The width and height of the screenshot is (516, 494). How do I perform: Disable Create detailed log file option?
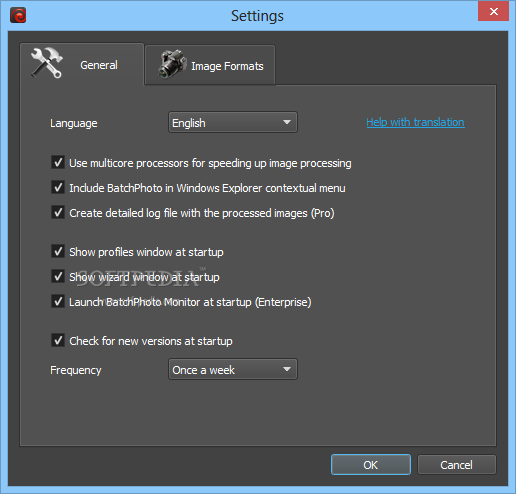tap(58, 212)
